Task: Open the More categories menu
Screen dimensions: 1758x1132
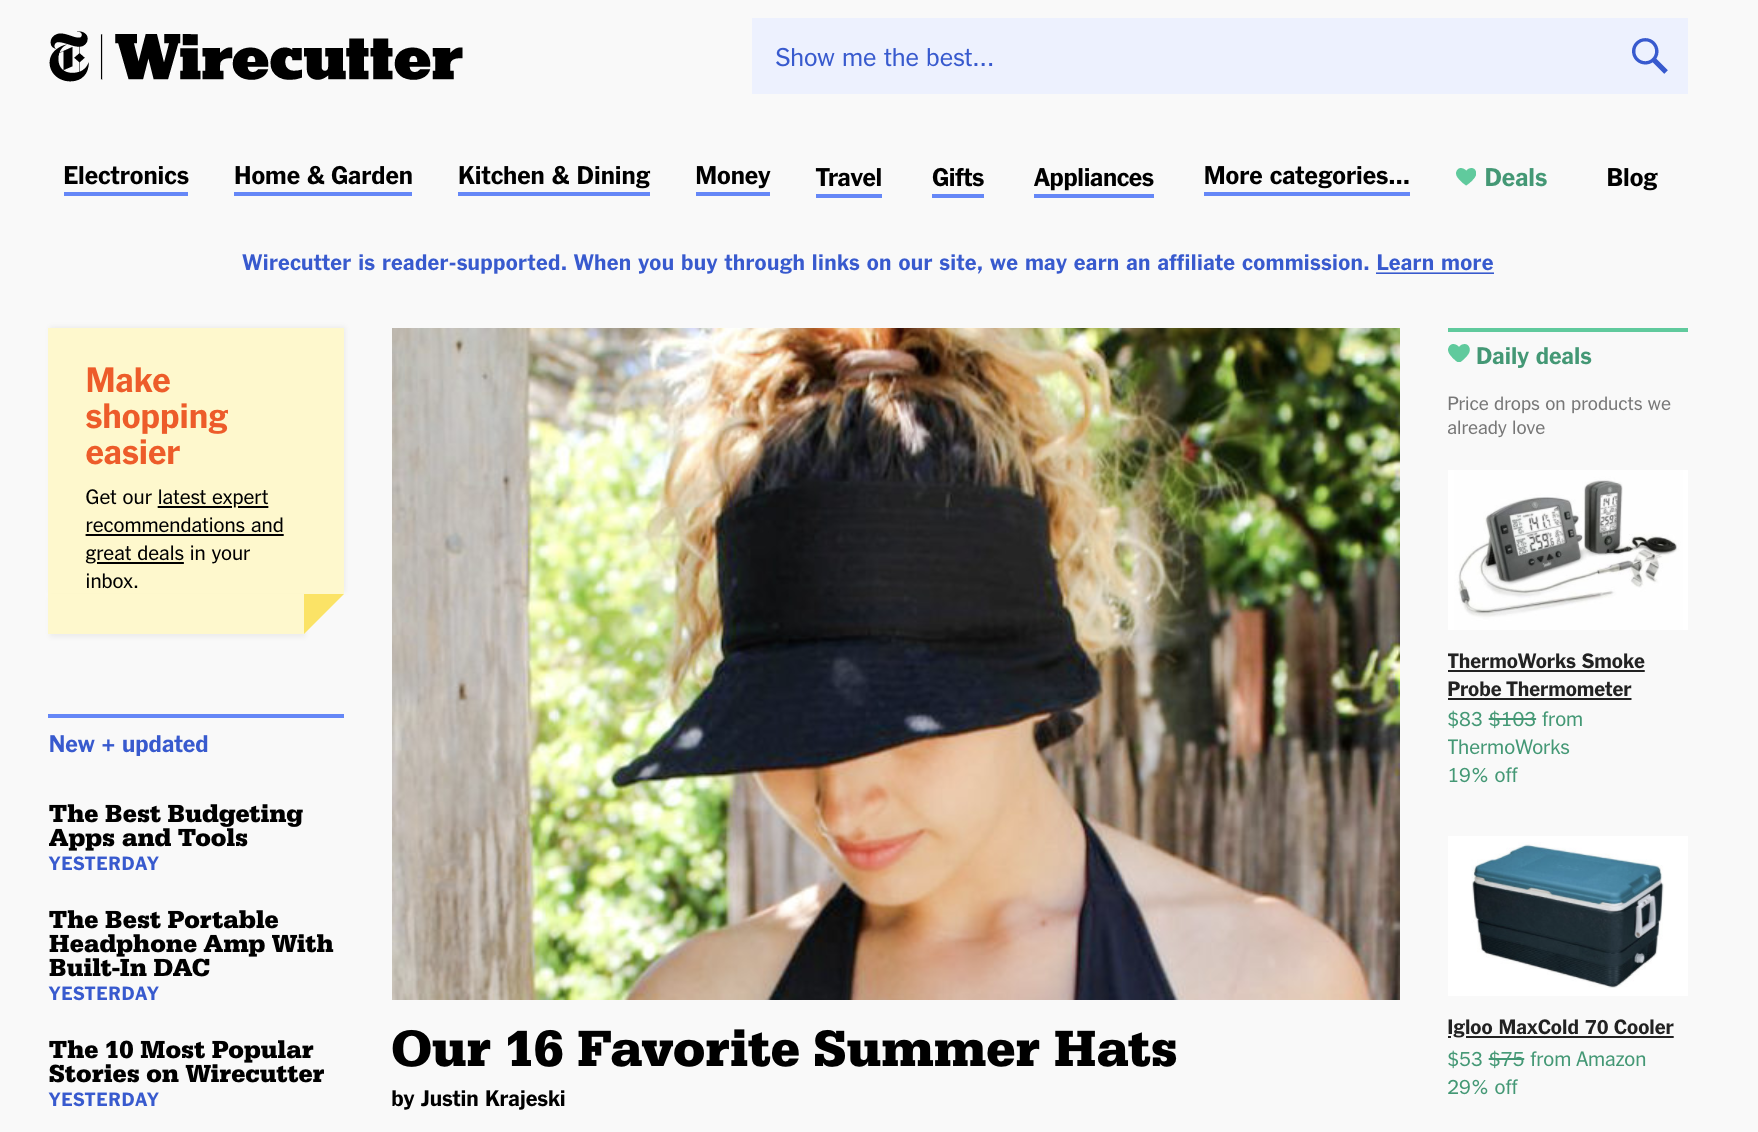Action: pos(1307,177)
